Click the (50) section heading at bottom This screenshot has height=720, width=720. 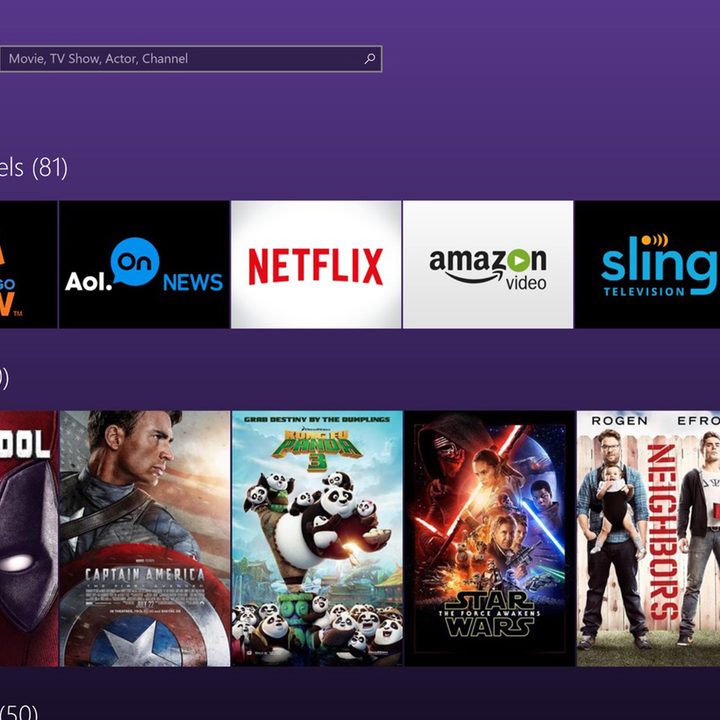pos(19,712)
